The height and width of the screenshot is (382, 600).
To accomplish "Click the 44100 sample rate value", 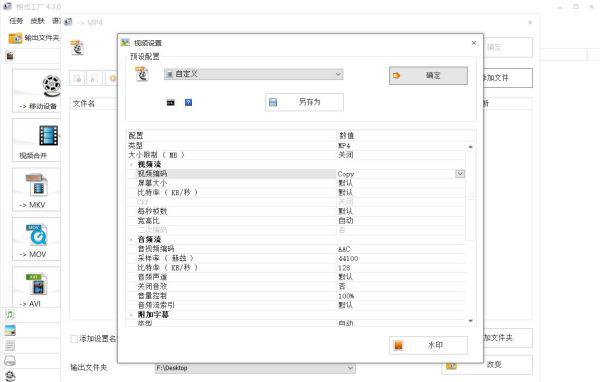I will [x=348, y=258].
